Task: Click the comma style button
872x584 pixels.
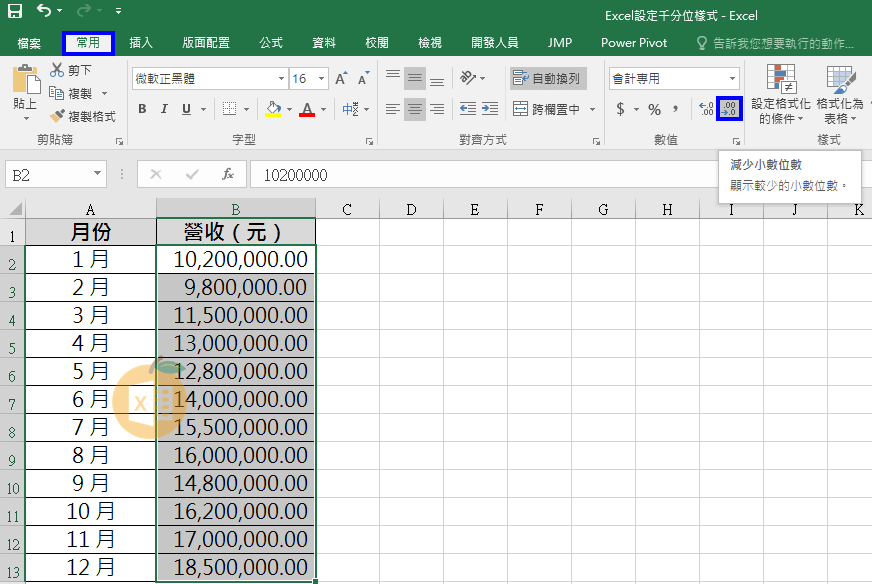Action: click(x=677, y=109)
